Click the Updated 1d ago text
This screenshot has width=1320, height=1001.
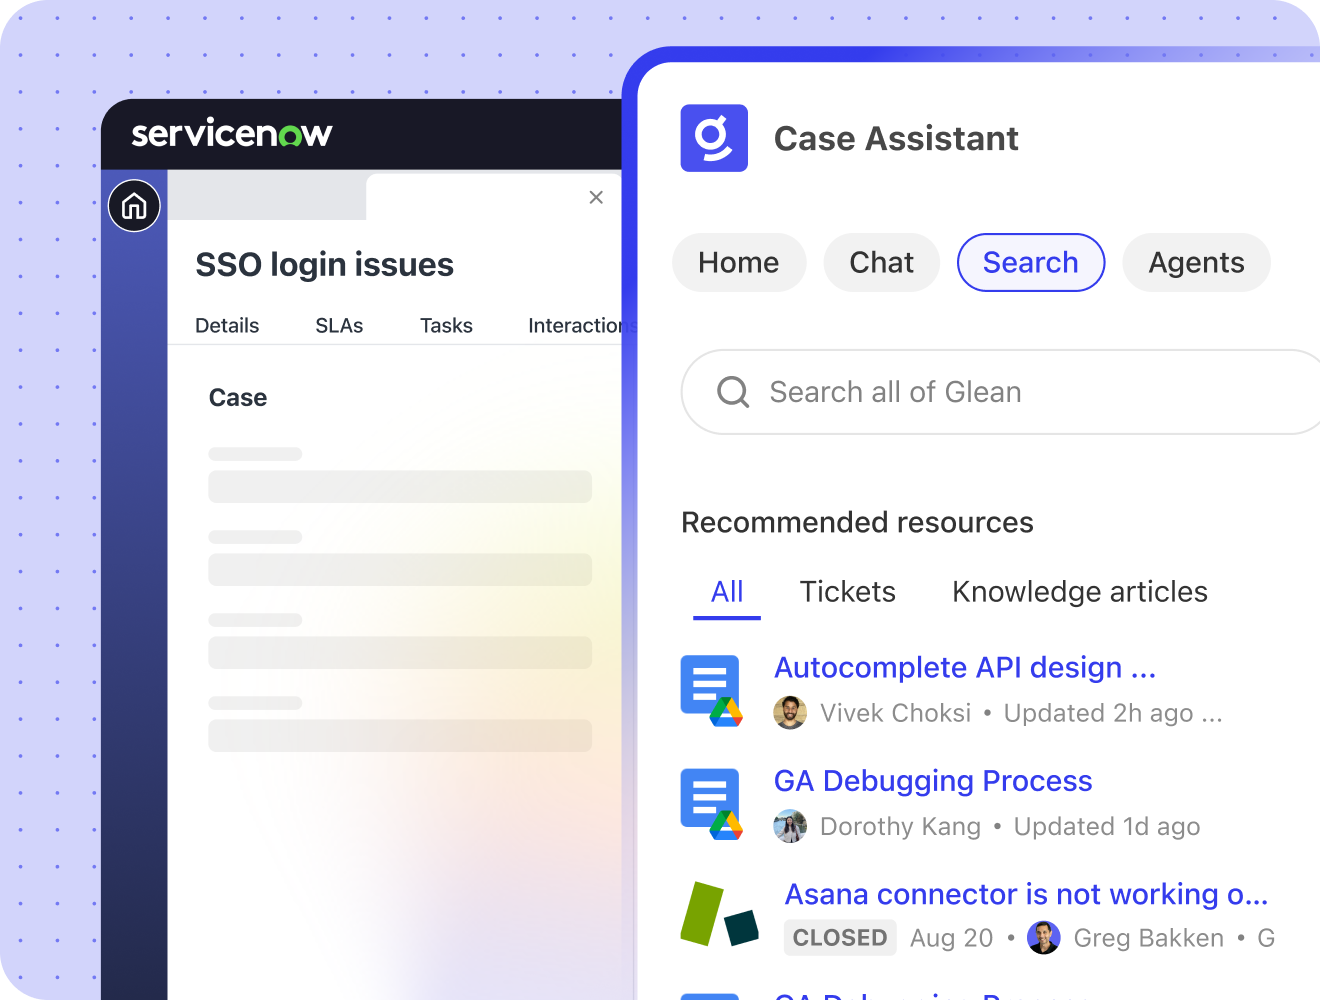[x=1106, y=827]
